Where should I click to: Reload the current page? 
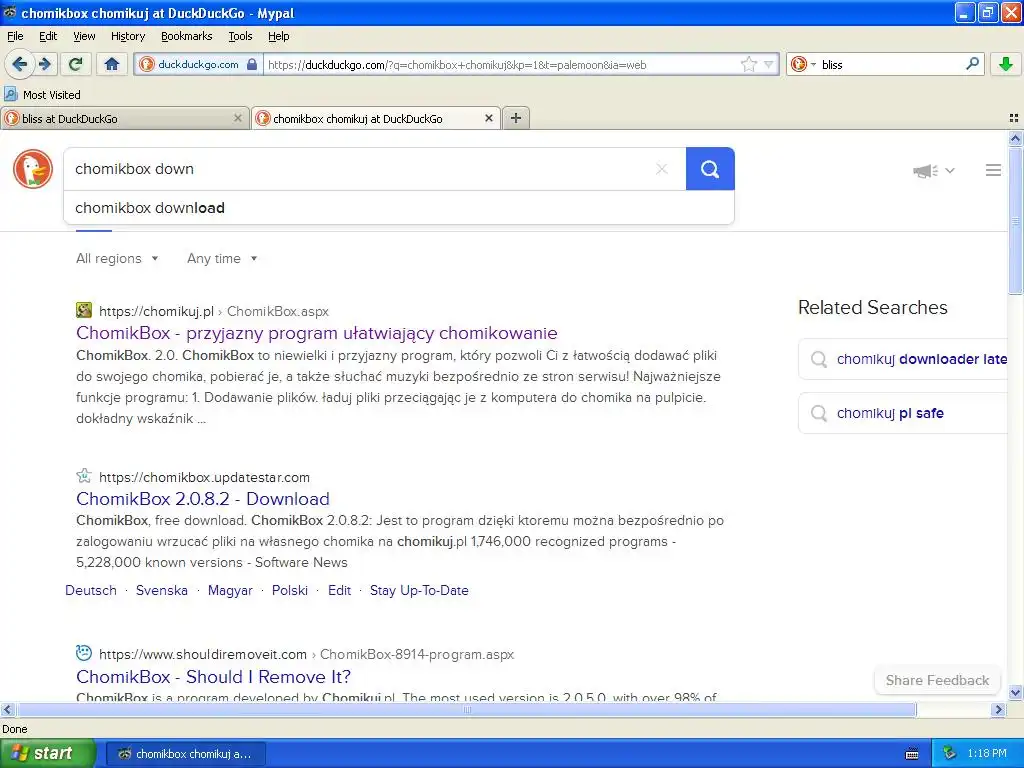[76, 64]
